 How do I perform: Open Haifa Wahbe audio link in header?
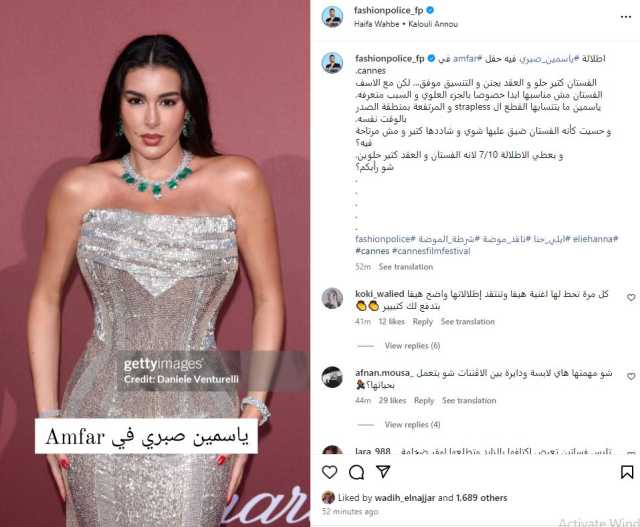[376, 24]
